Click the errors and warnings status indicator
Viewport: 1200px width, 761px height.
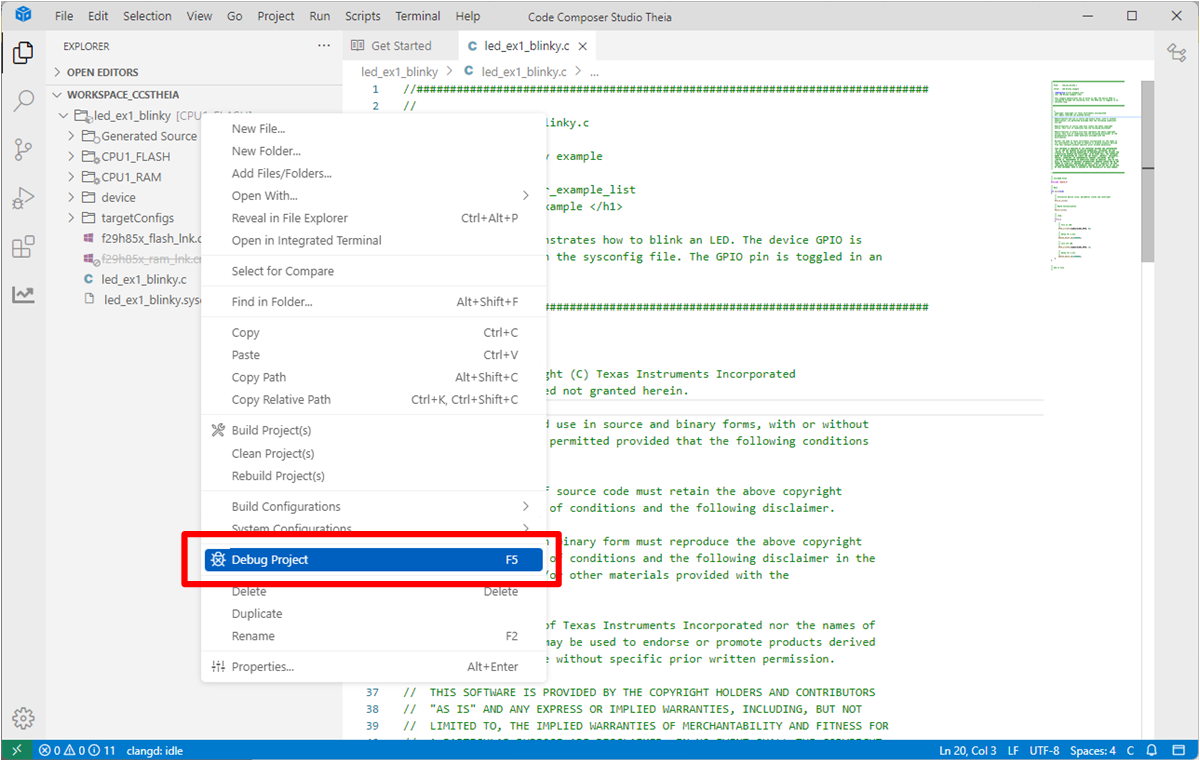(x=77, y=750)
